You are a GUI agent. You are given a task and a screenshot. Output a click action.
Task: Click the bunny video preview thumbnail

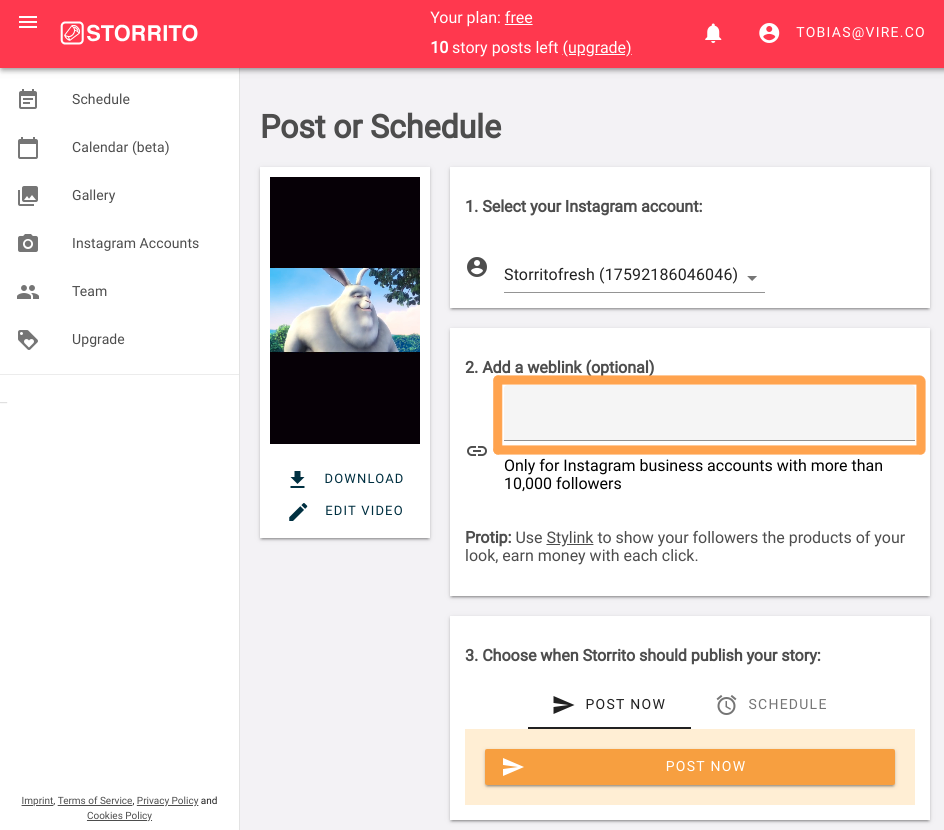[345, 310]
